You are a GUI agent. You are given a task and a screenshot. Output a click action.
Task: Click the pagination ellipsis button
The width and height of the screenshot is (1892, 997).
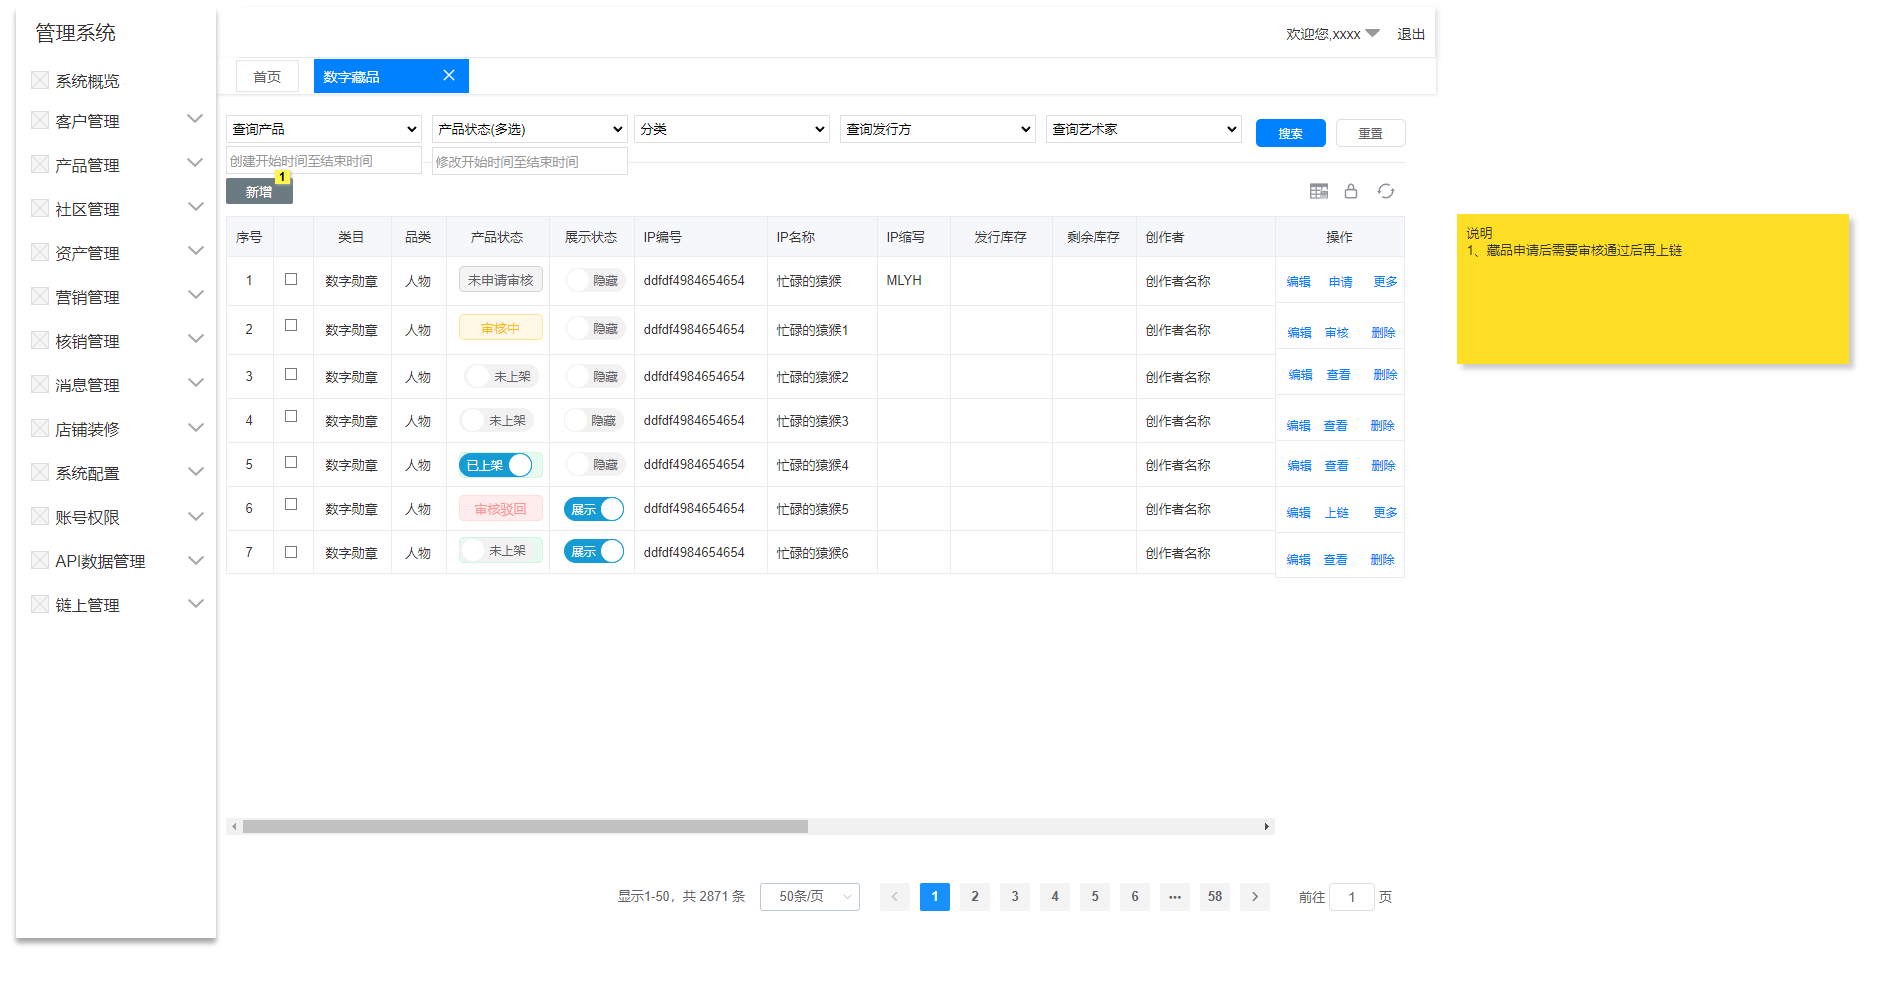tap(1175, 896)
